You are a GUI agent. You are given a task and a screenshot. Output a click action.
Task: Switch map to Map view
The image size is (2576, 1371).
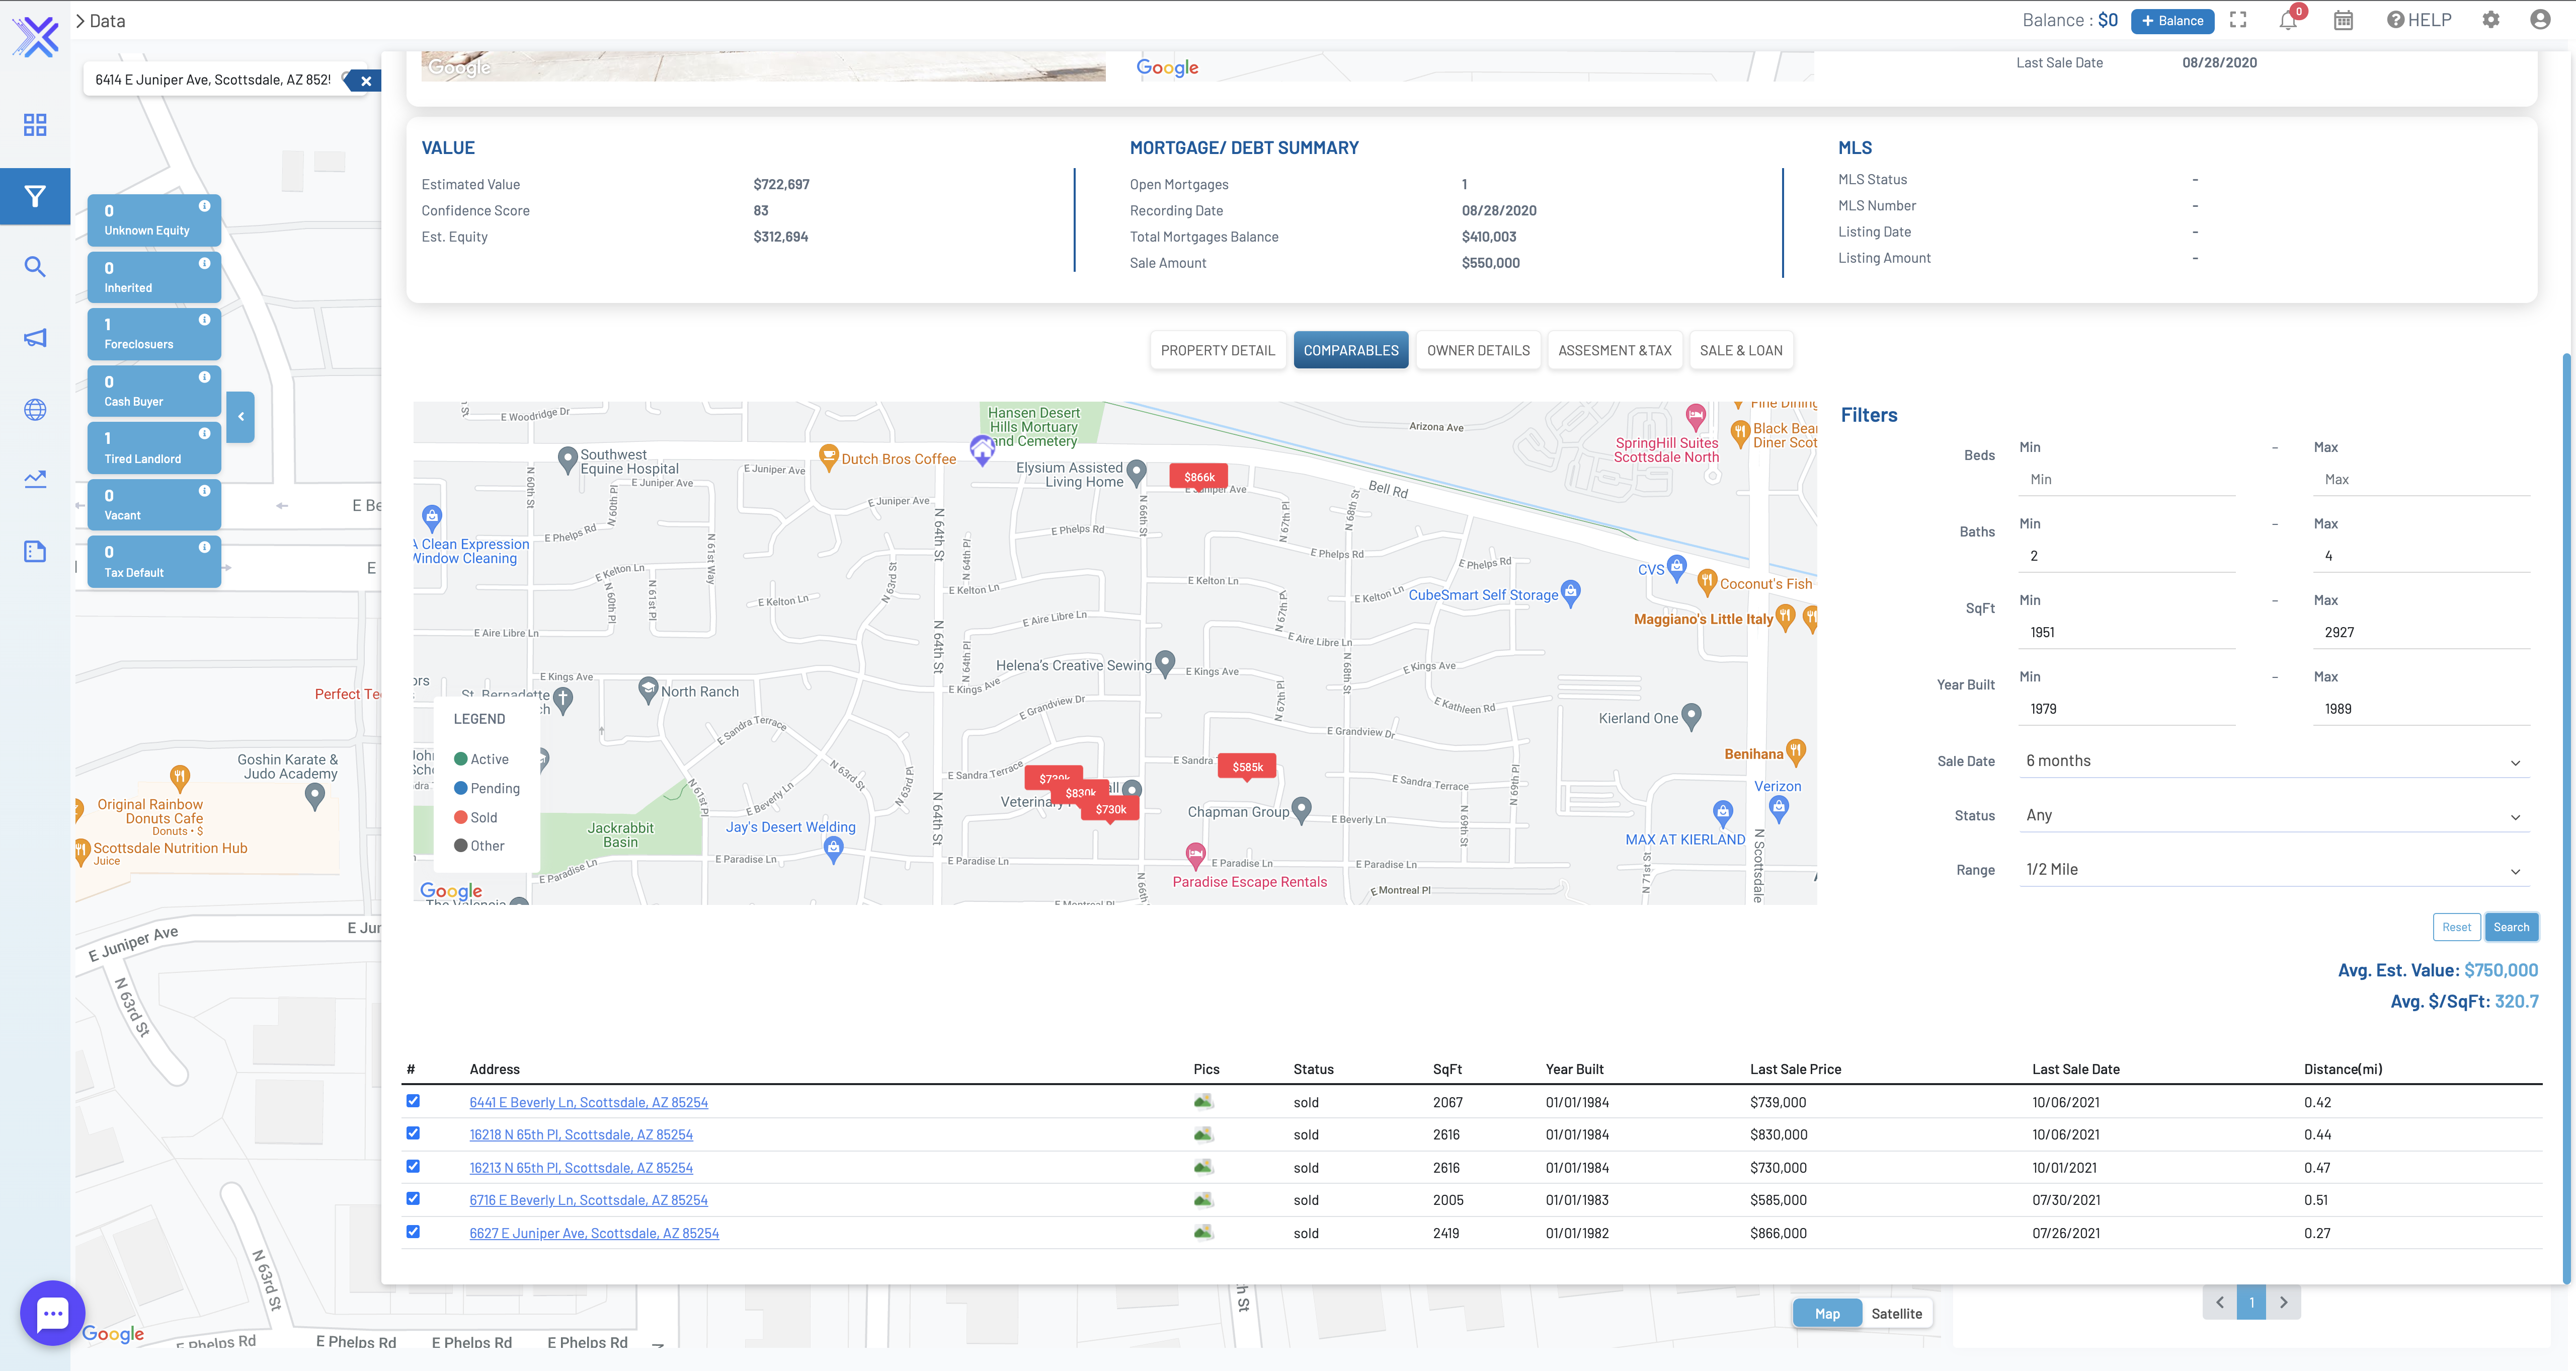pyautogui.click(x=1827, y=1314)
